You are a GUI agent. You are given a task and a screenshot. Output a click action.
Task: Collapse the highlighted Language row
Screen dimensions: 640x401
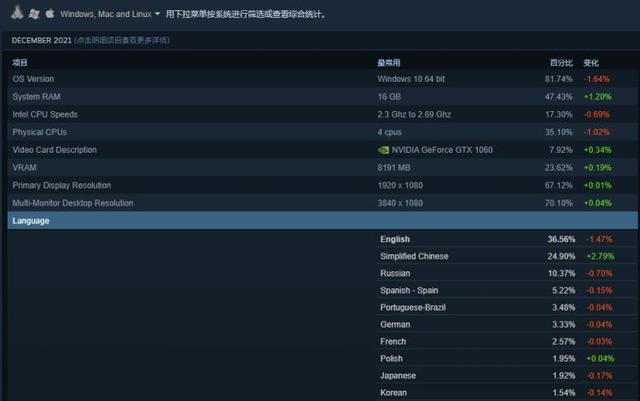(x=322, y=221)
